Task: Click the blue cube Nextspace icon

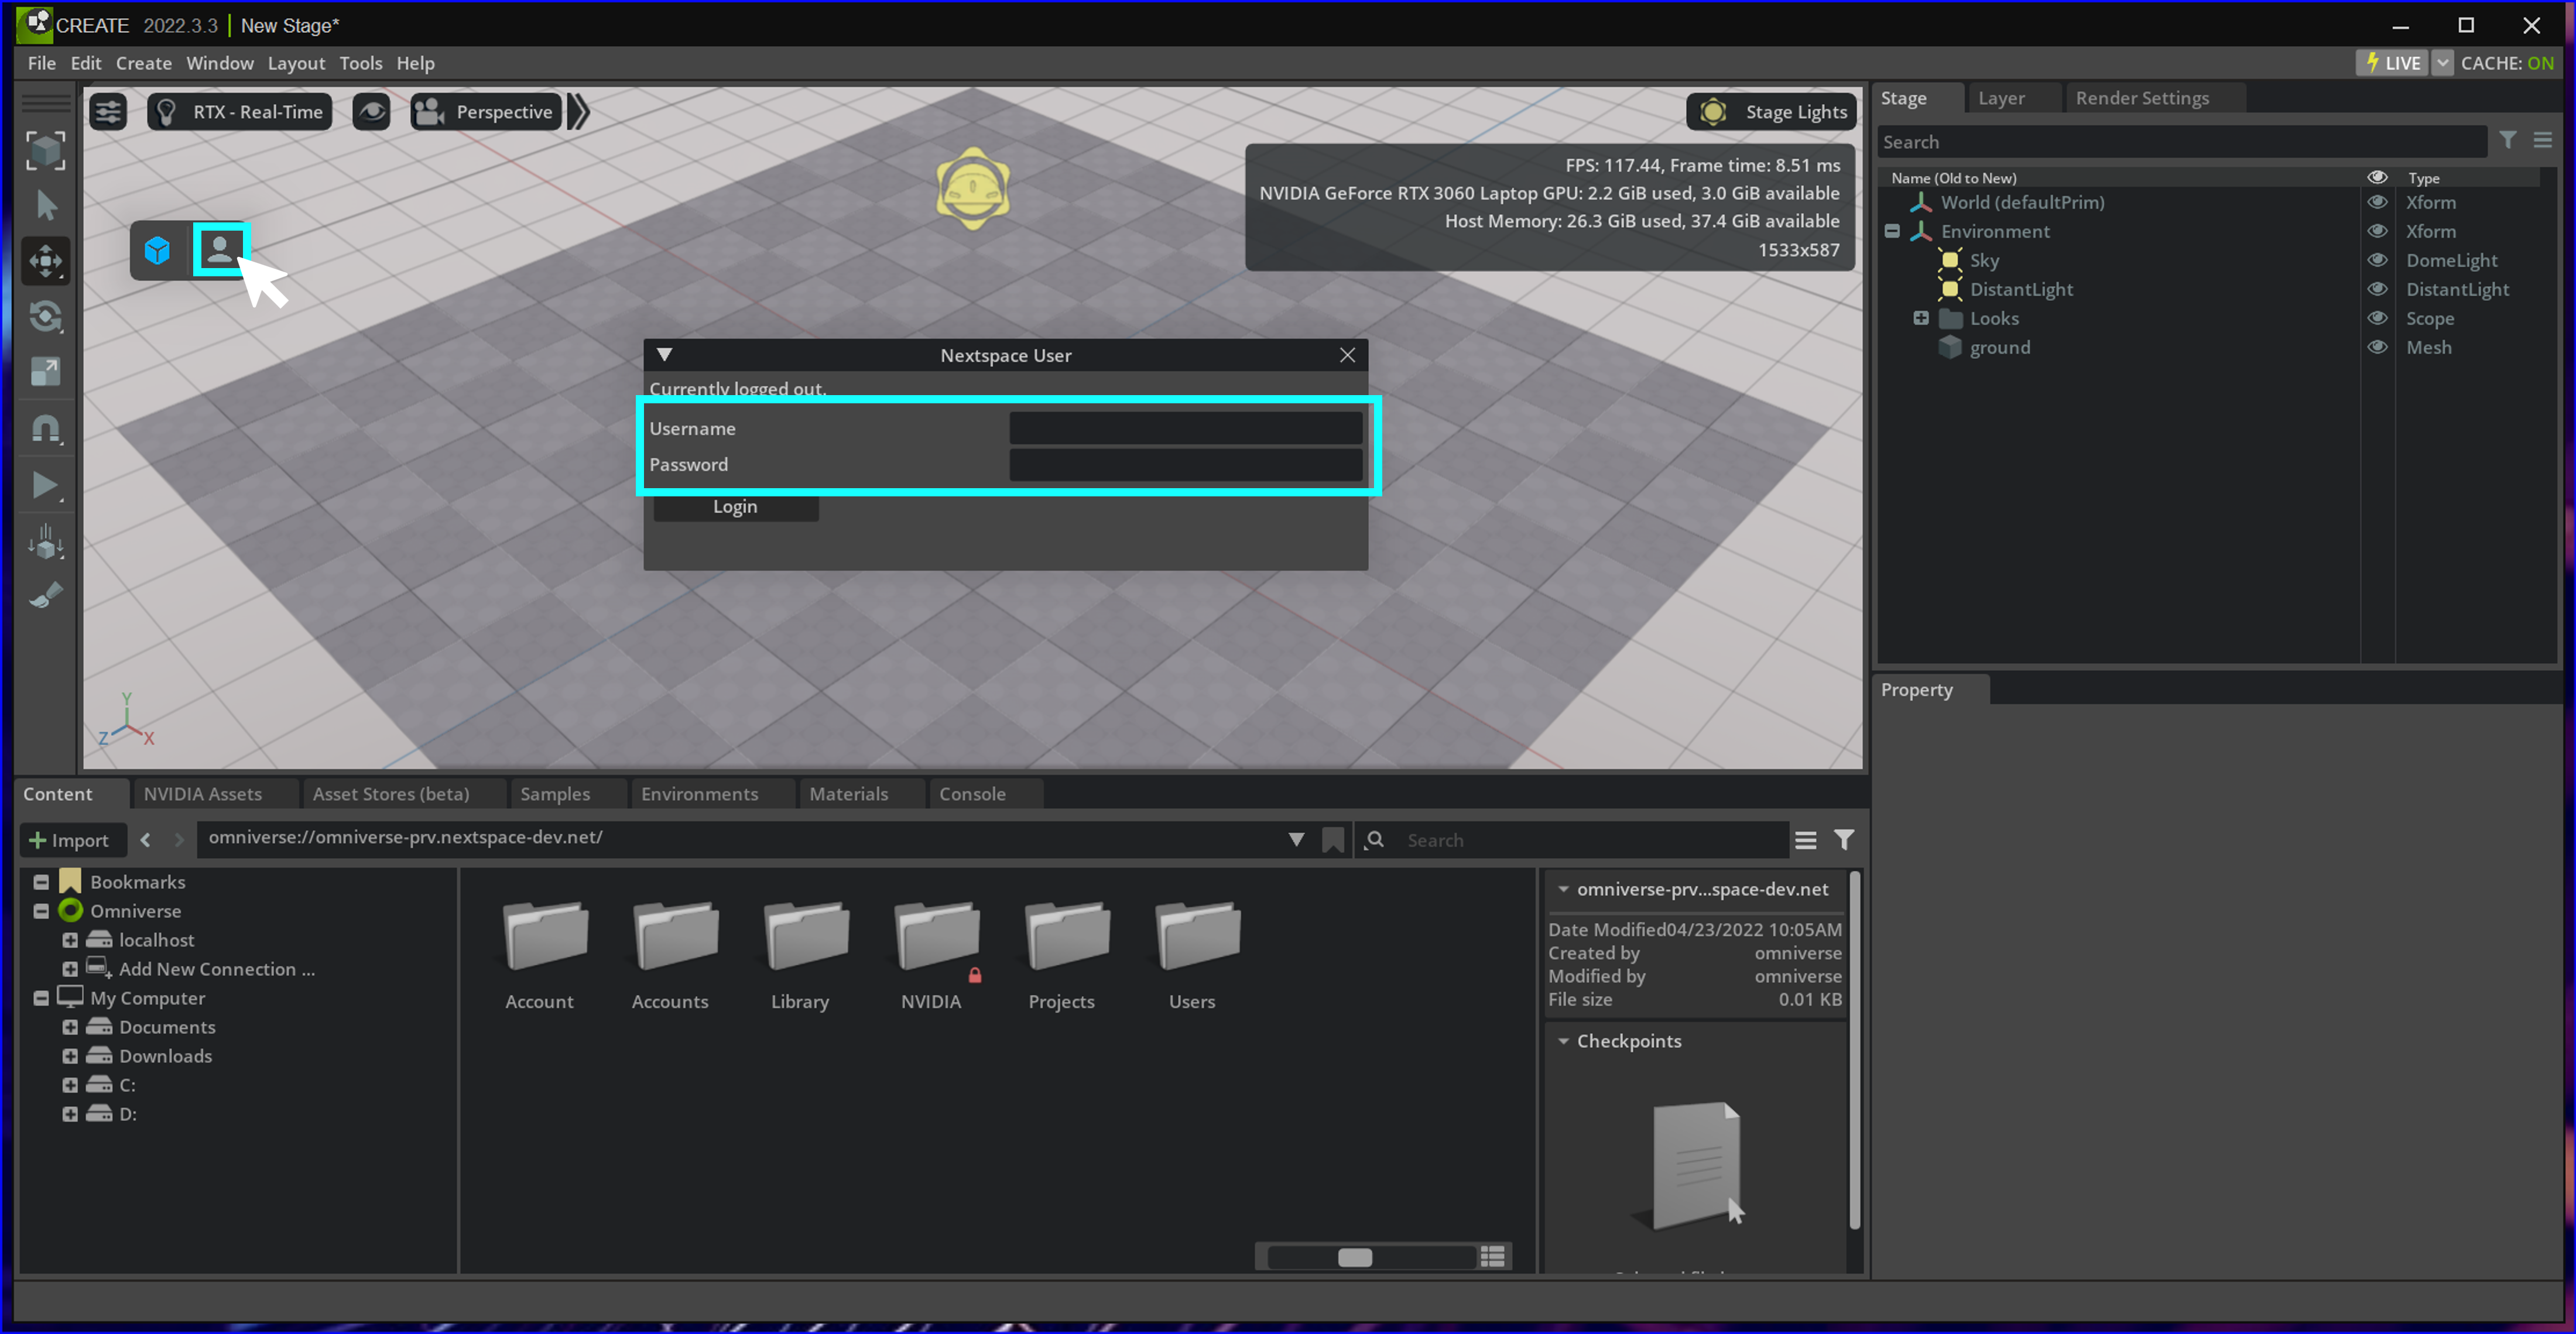Action: [157, 250]
